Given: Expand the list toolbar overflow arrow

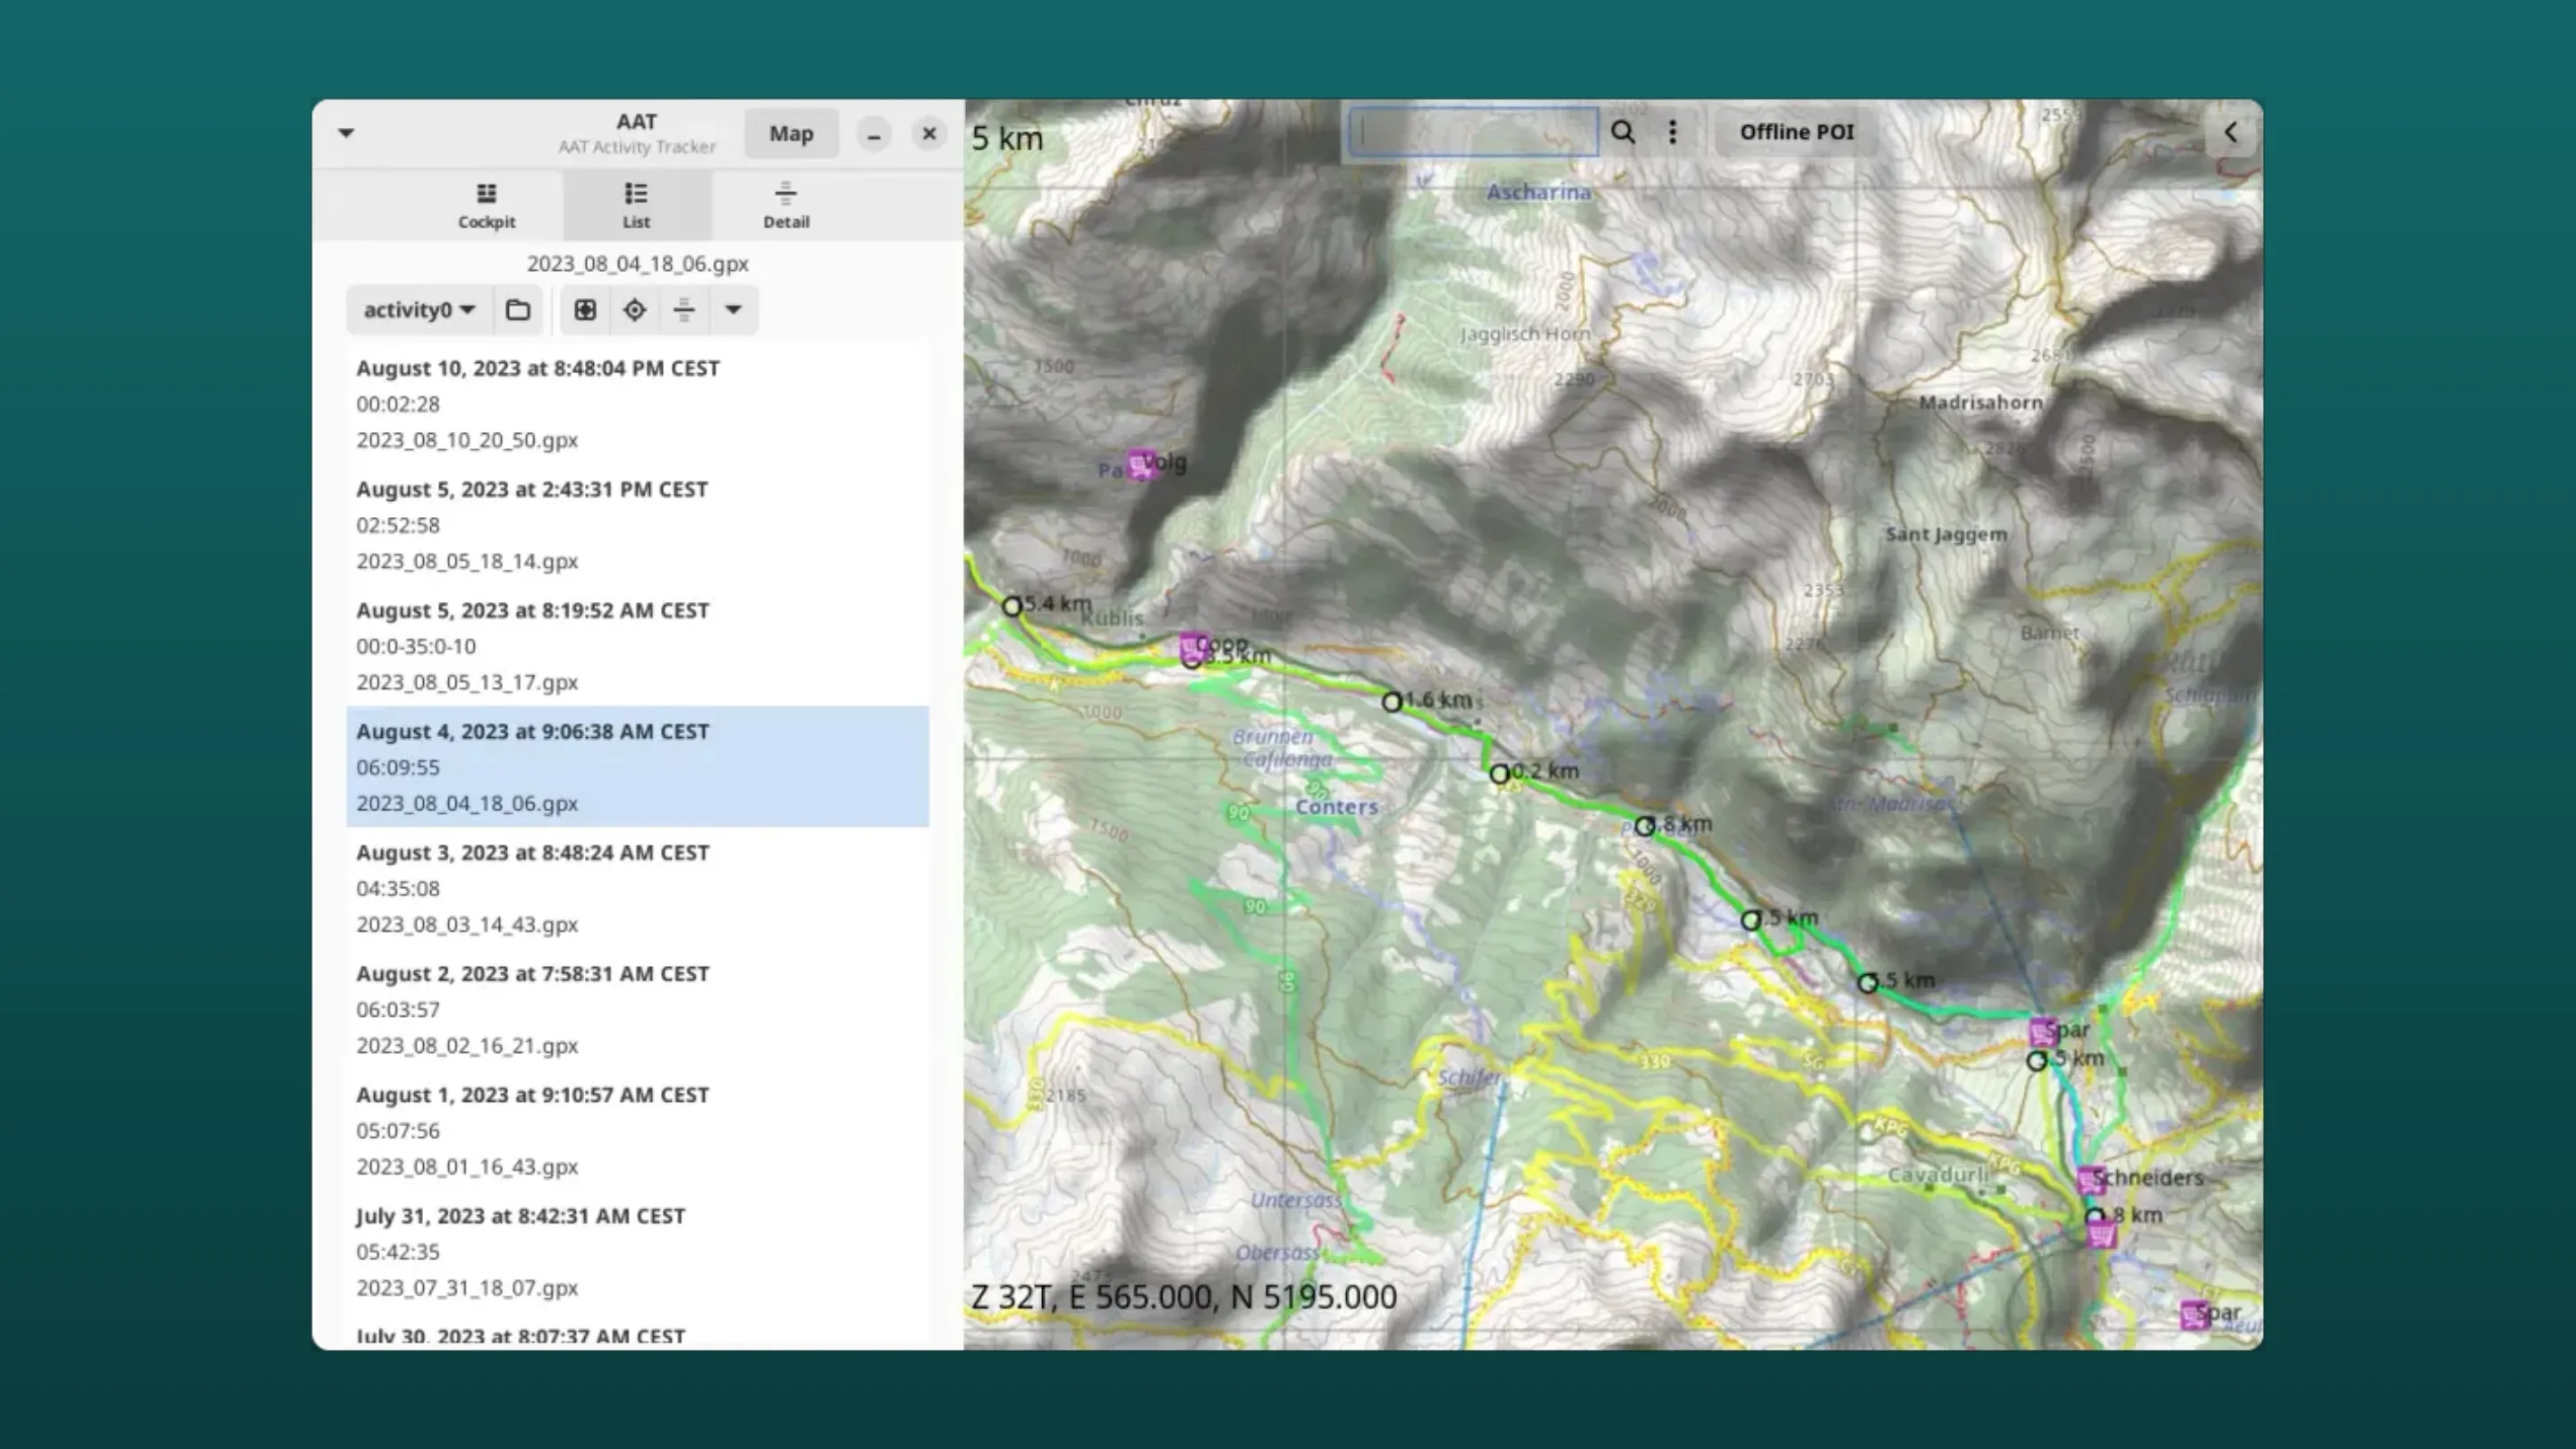Looking at the screenshot, I should pyautogui.click(x=733, y=310).
